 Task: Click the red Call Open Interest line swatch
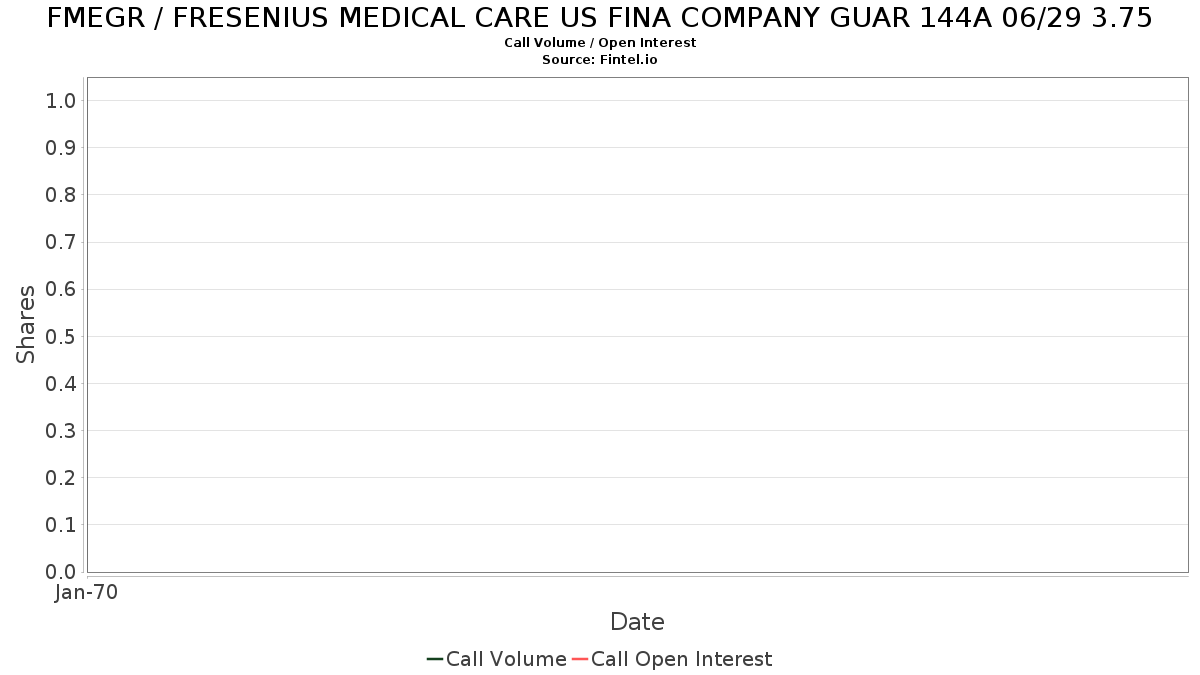(x=580, y=659)
